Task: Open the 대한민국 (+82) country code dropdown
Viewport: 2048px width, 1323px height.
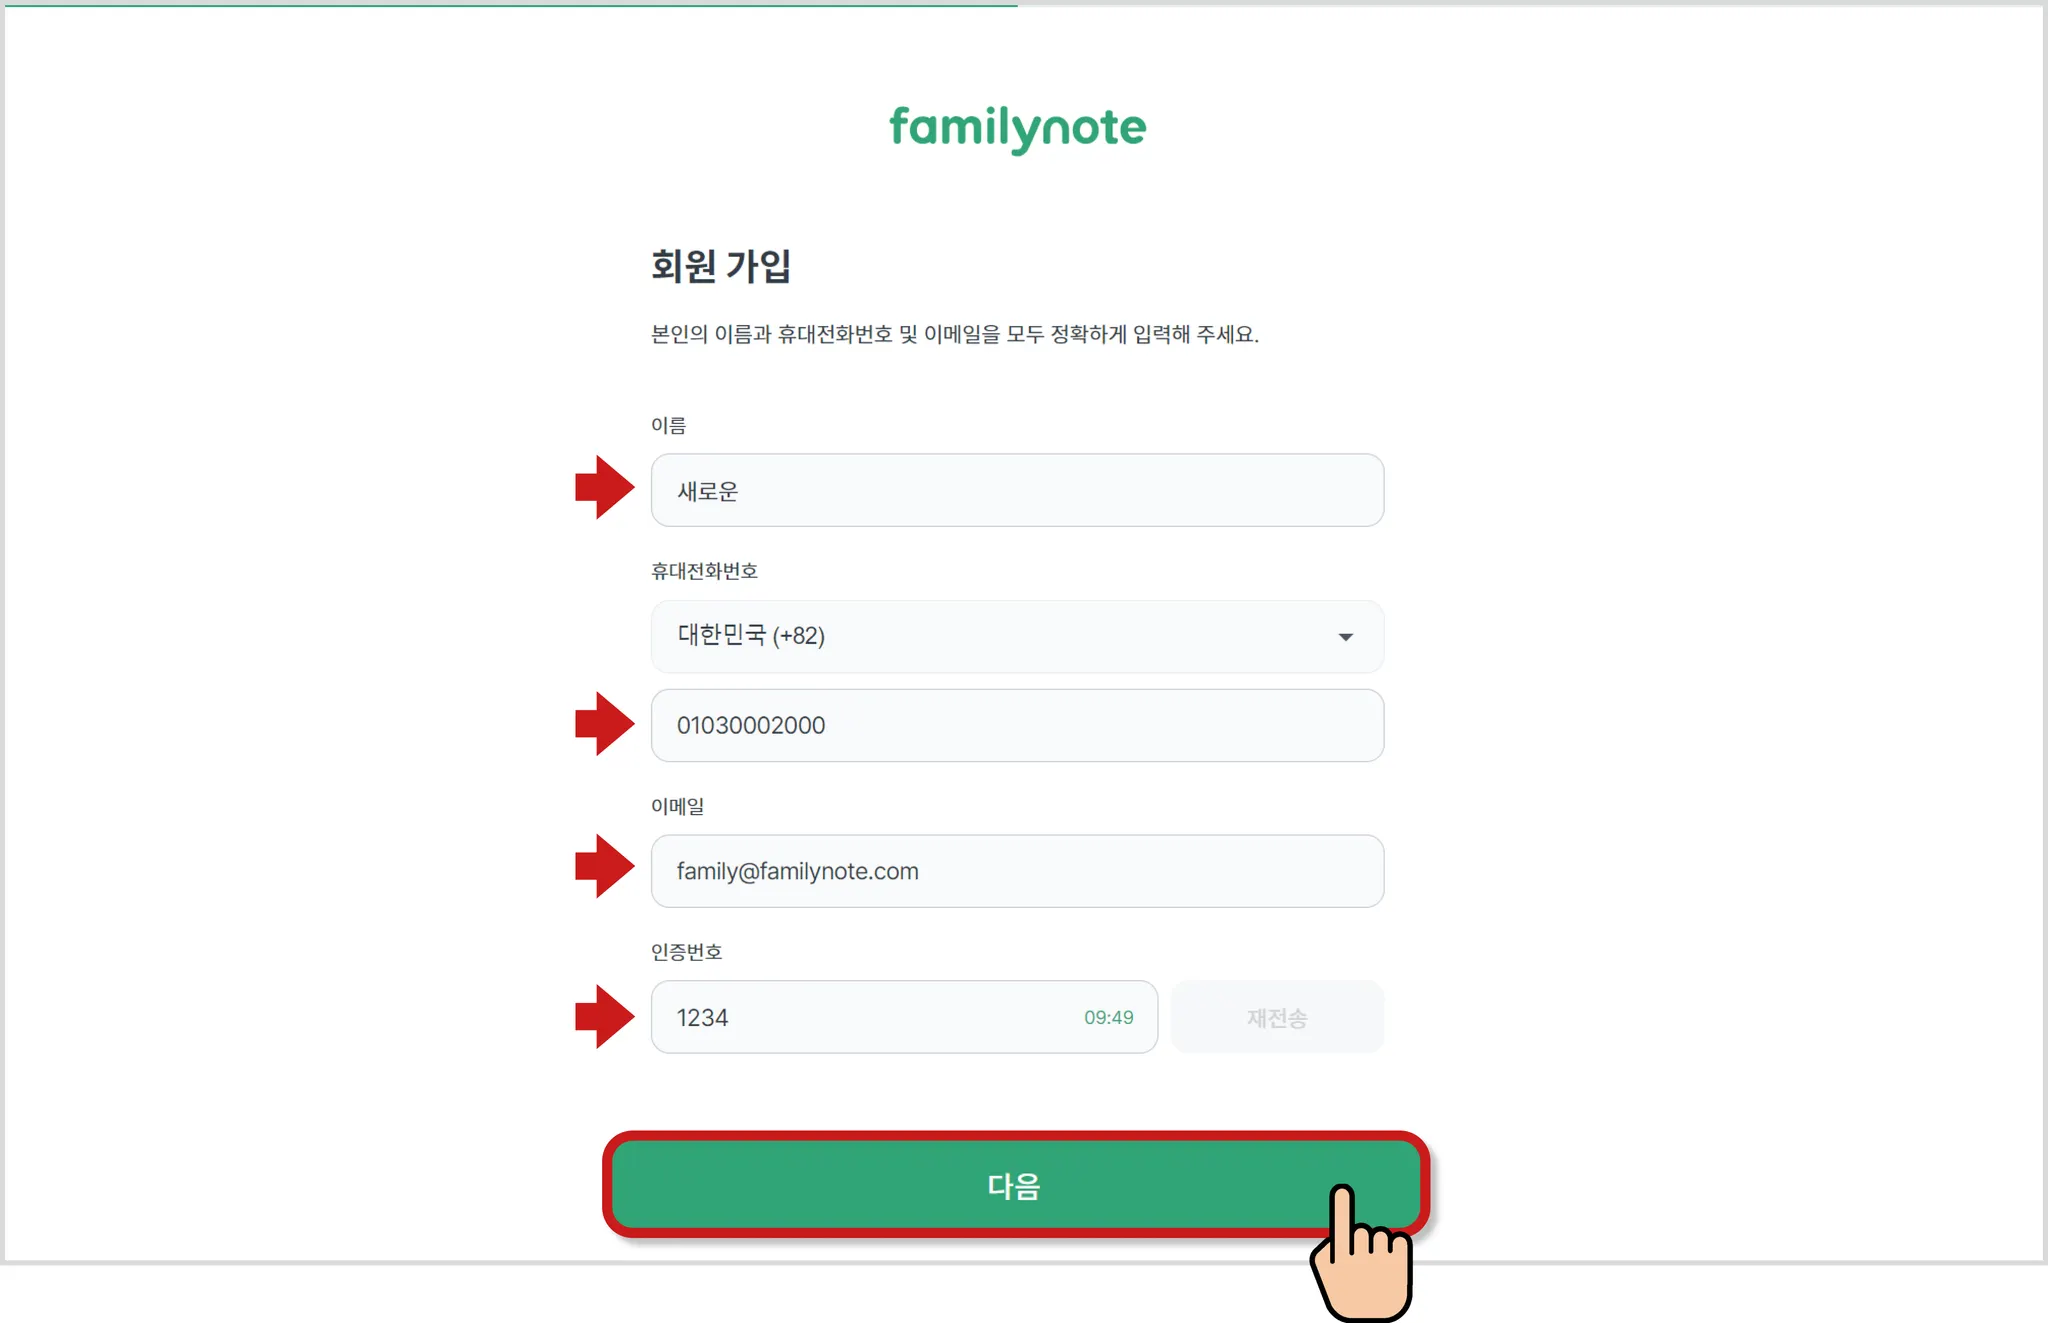Action: pos(1000,637)
